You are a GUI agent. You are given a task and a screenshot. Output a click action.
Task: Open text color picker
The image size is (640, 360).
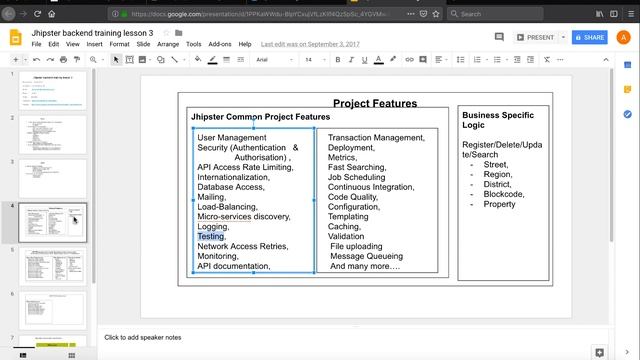point(378,60)
